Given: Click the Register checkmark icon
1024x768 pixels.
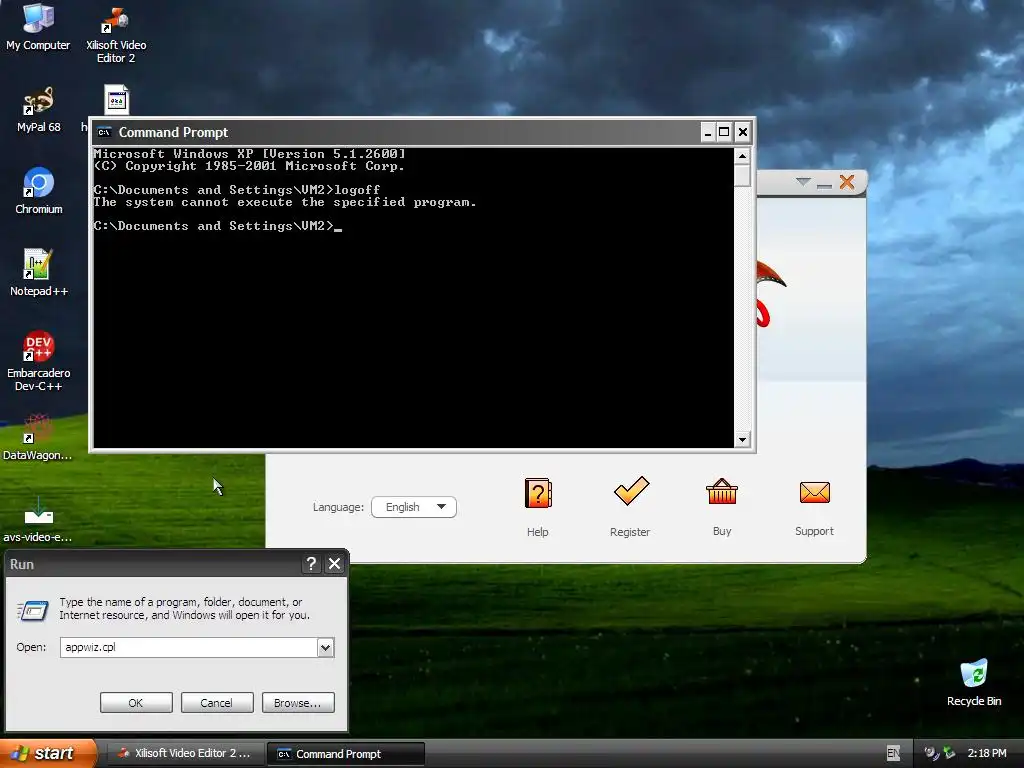Looking at the screenshot, I should (631, 491).
